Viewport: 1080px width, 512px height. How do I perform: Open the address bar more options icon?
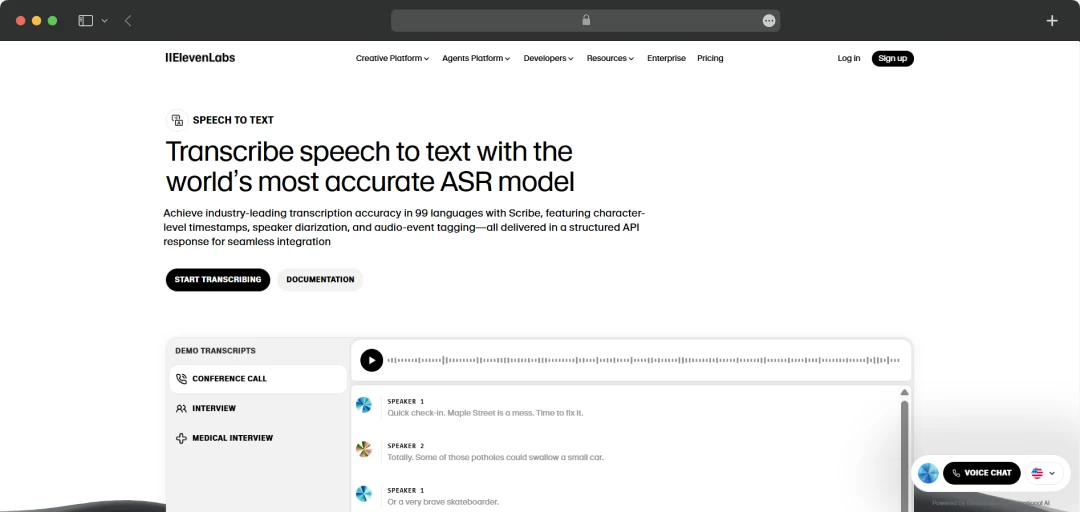(x=769, y=21)
